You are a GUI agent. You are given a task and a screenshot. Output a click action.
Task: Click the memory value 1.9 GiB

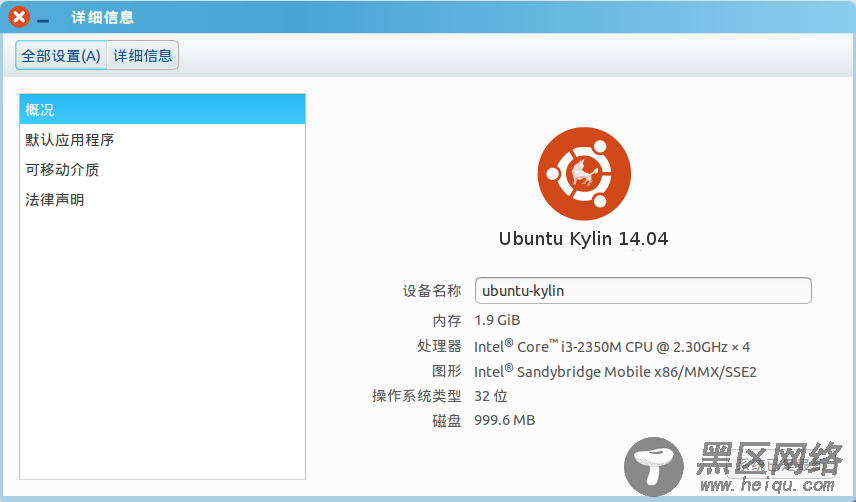point(497,320)
